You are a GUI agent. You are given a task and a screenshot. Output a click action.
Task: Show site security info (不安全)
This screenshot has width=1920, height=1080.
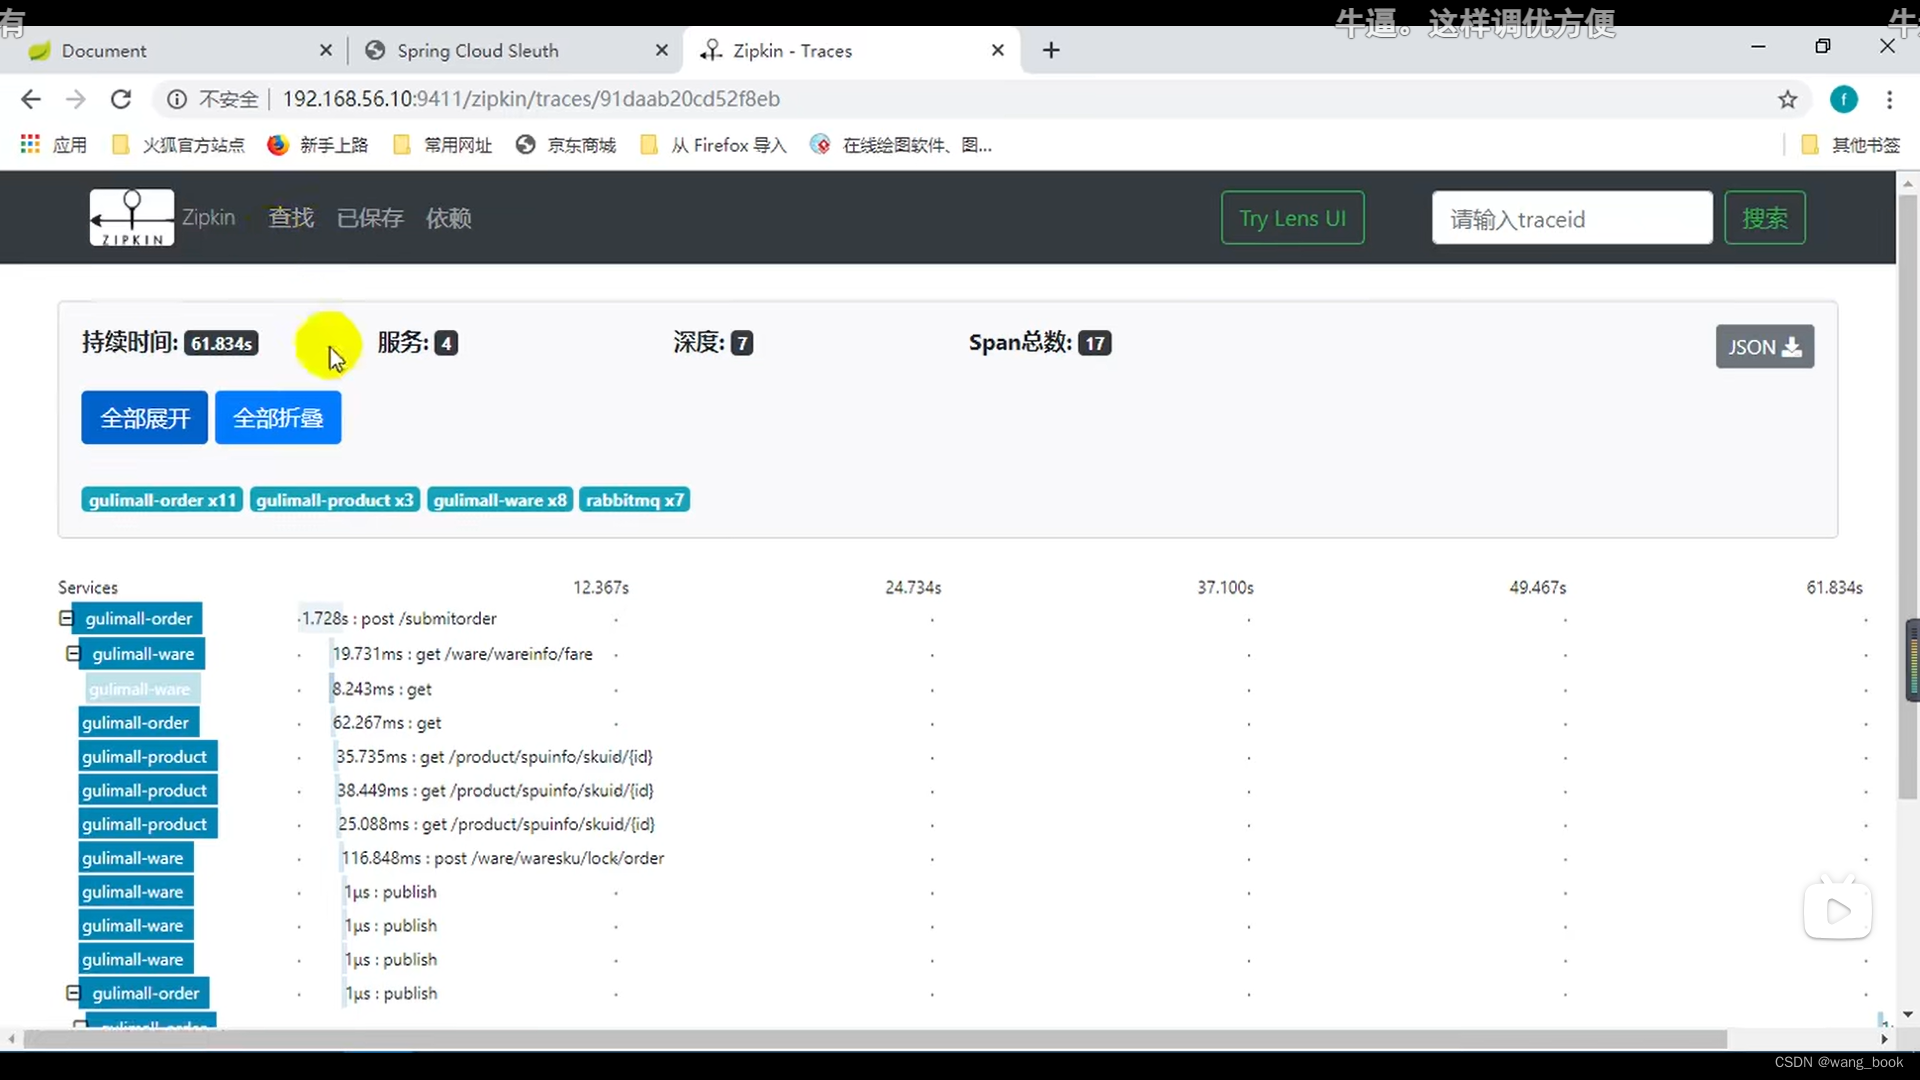click(x=212, y=99)
